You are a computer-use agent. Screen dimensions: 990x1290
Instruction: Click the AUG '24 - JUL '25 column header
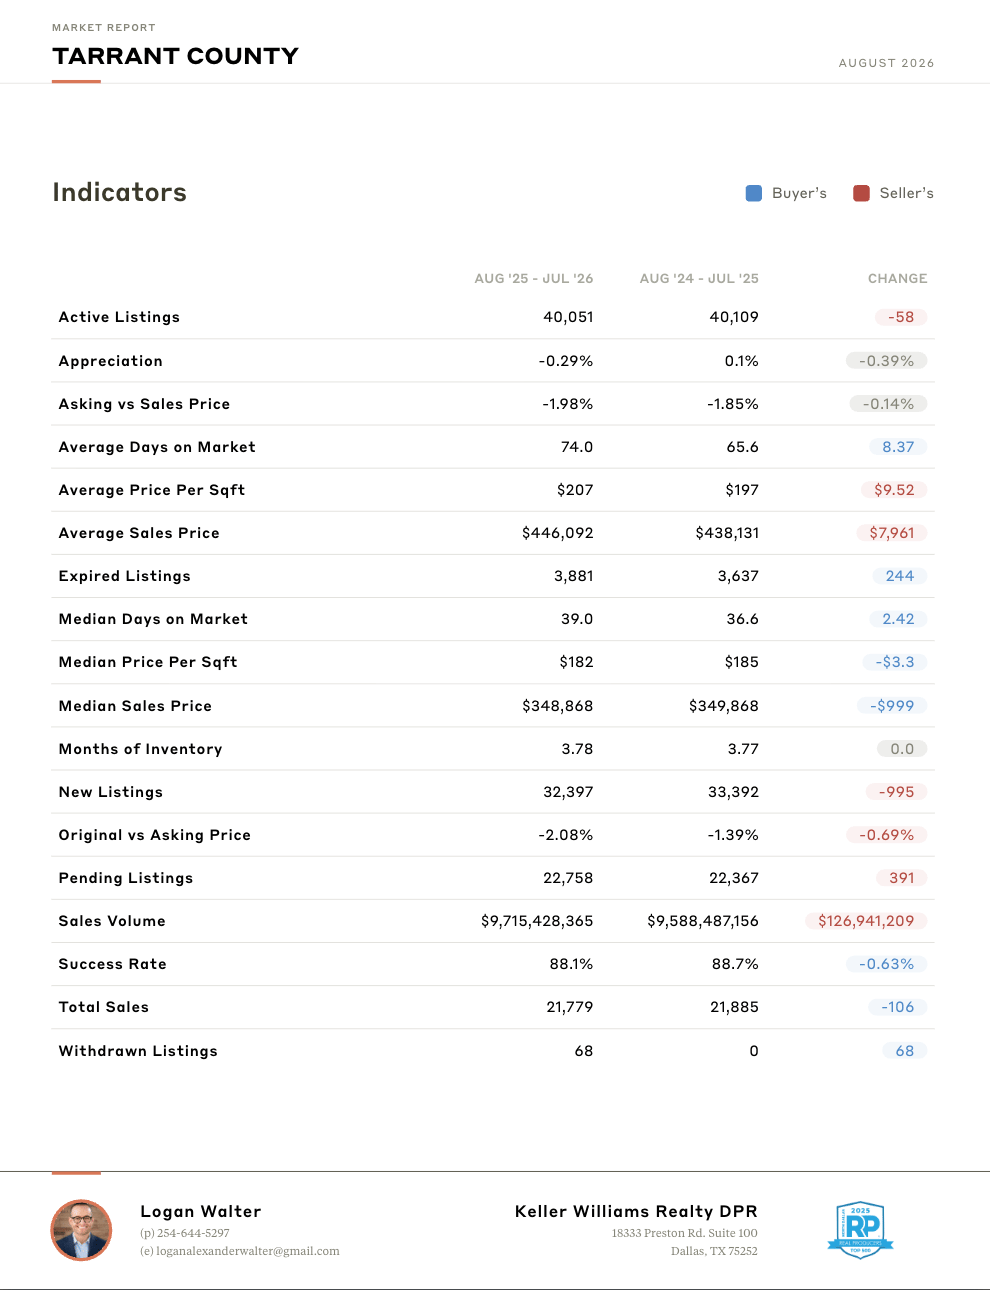pyautogui.click(x=699, y=278)
